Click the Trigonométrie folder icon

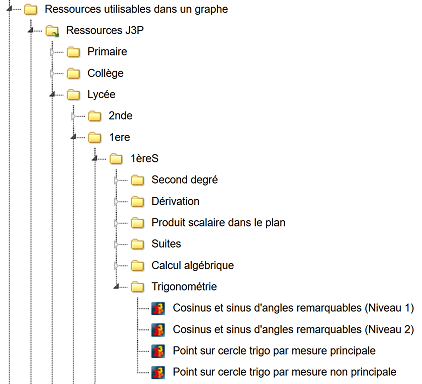[x=137, y=287]
